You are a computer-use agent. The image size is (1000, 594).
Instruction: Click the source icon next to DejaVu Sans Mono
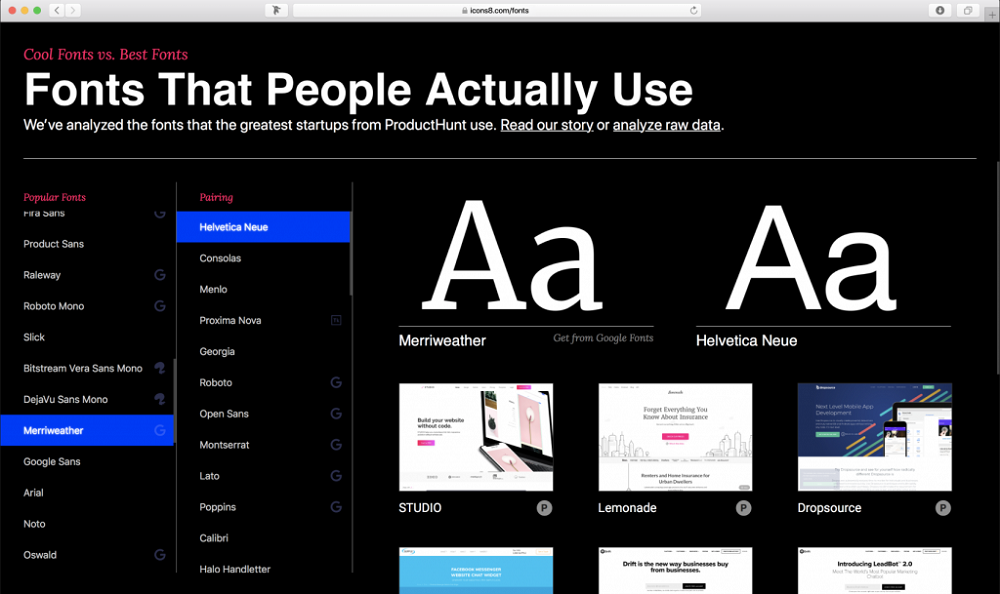(x=160, y=399)
